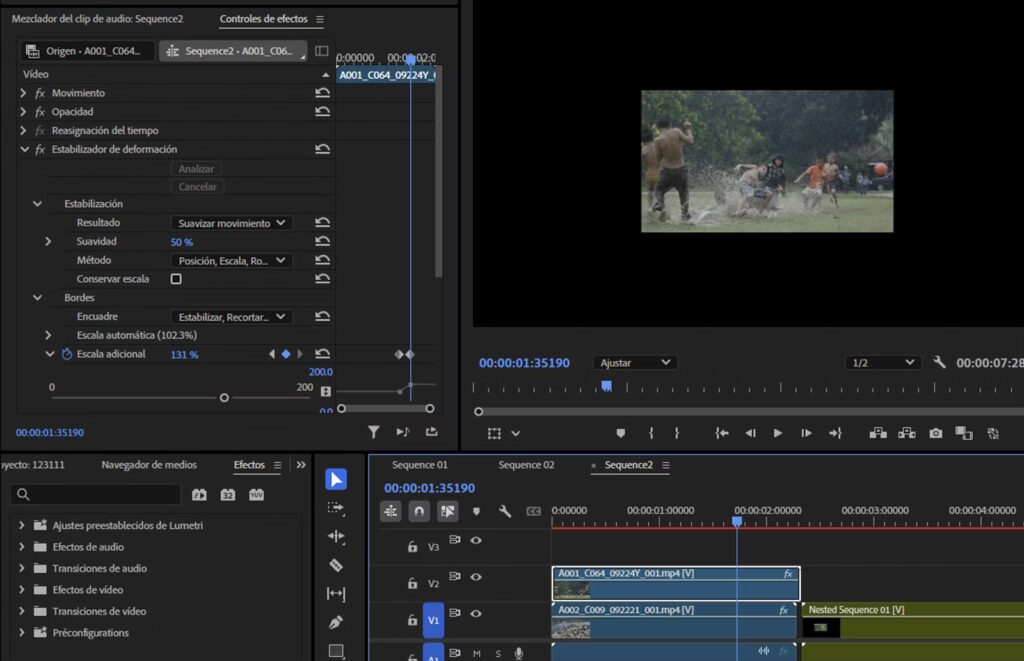Click the search field in the Efectos panel
This screenshot has height=661, width=1024.
coord(95,494)
